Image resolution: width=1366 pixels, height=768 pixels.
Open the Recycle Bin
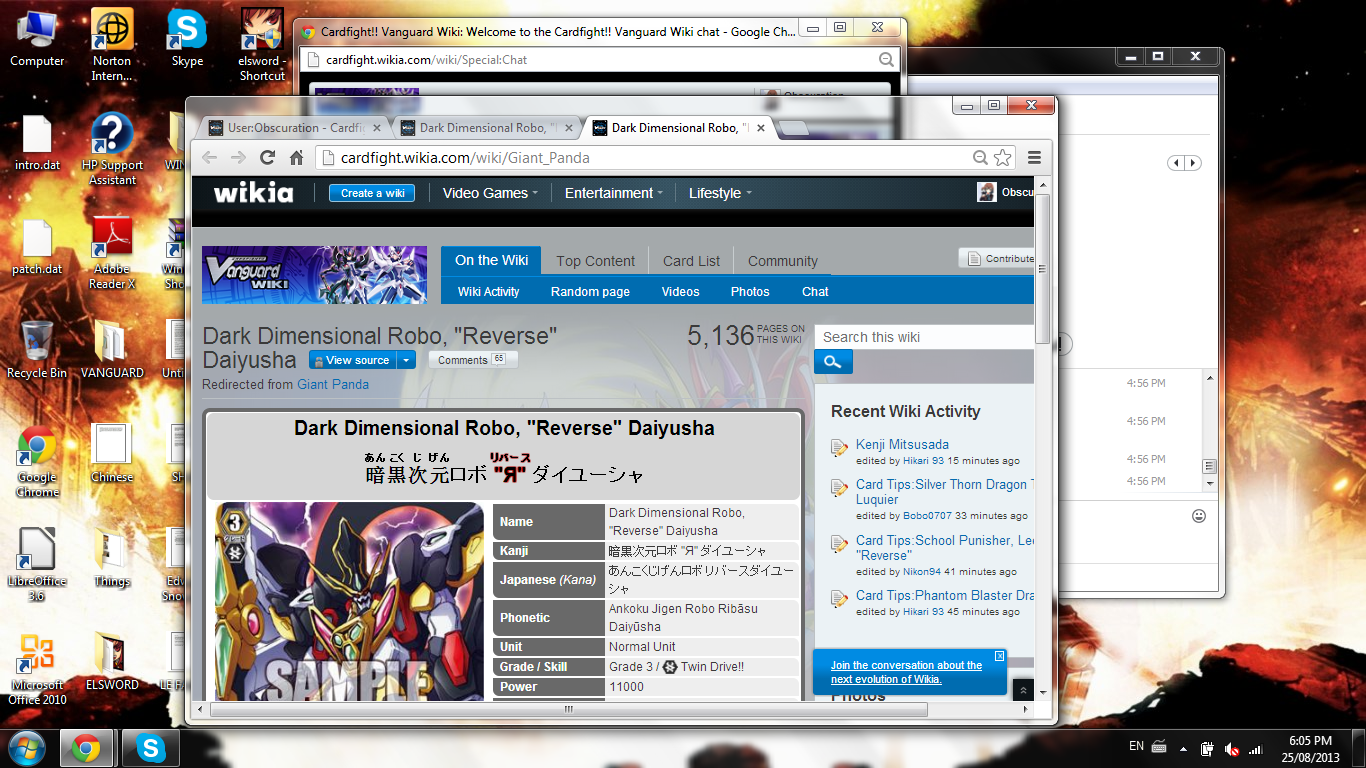point(37,350)
